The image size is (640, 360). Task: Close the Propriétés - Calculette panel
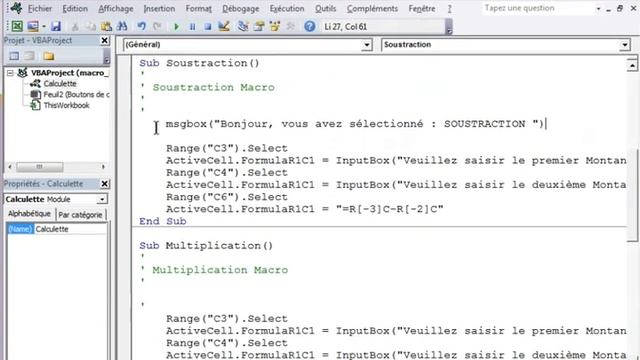(104, 184)
